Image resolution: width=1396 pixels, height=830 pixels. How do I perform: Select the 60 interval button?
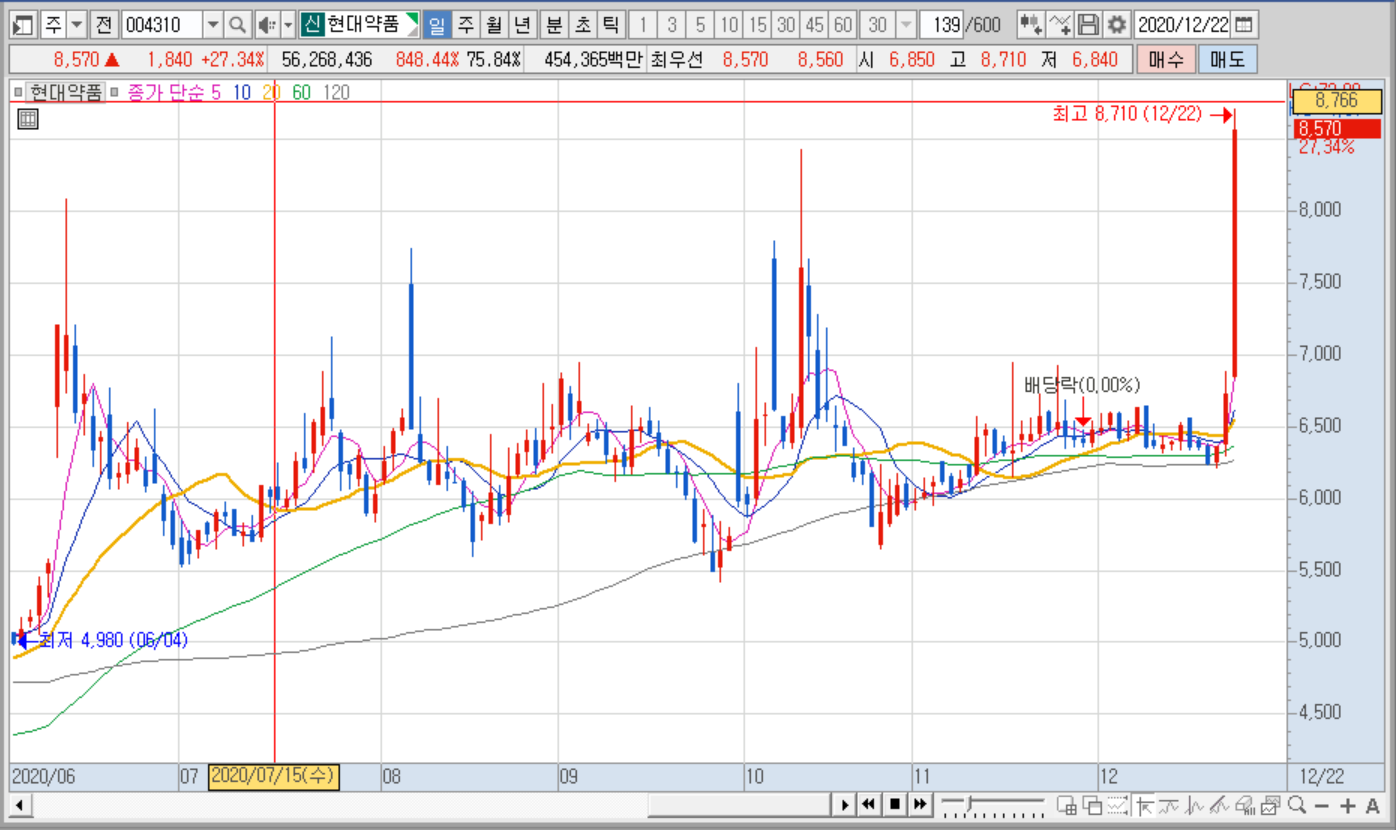pyautogui.click(x=844, y=25)
